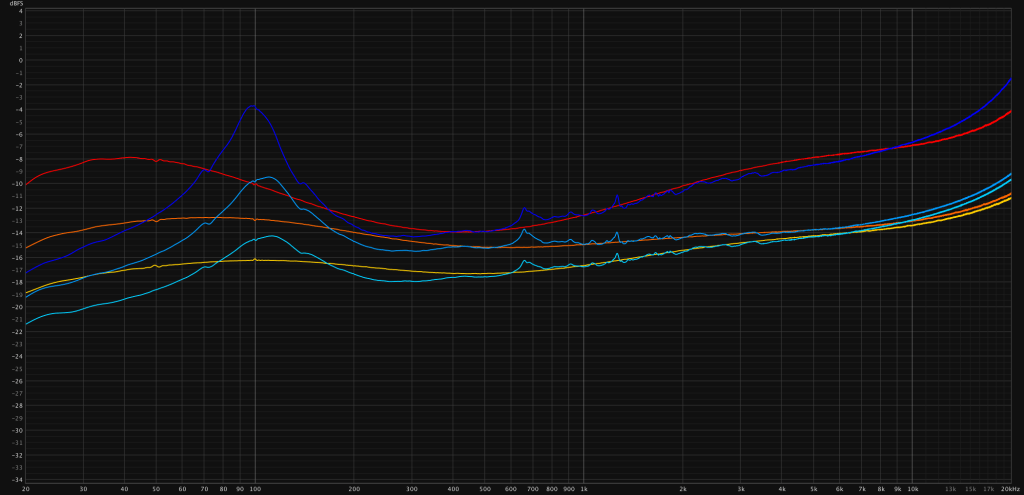
Task: Click the dark blue curve's peak near 100 Hz
Action: 253,106
